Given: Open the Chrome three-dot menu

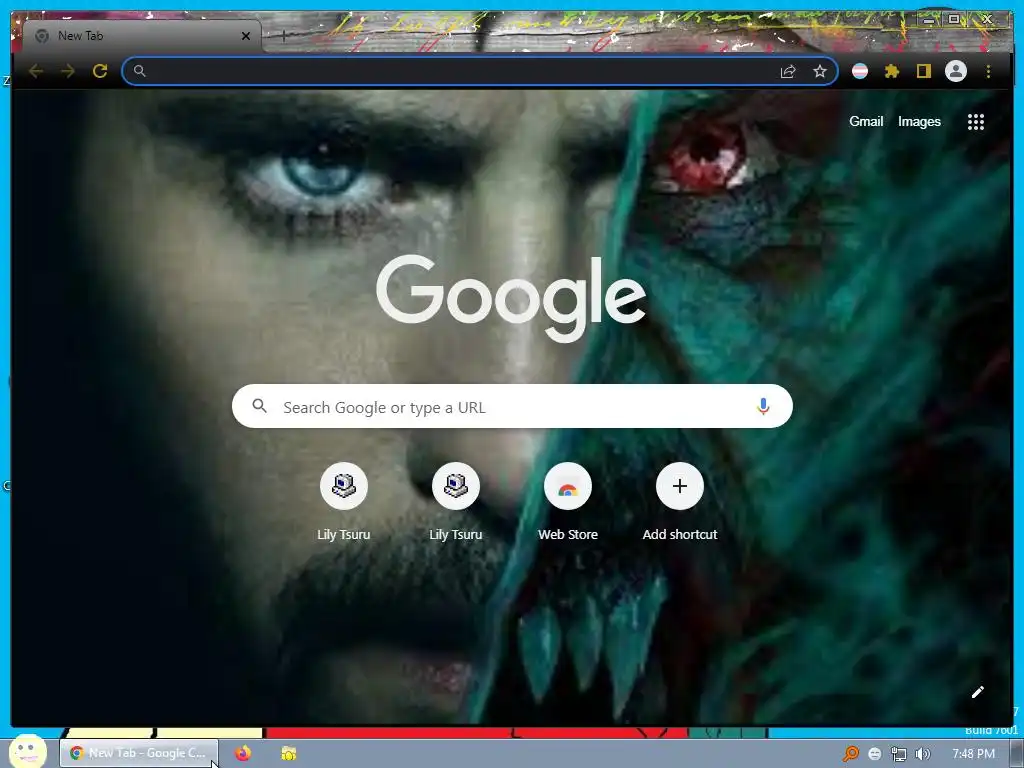Looking at the screenshot, I should pos(988,71).
